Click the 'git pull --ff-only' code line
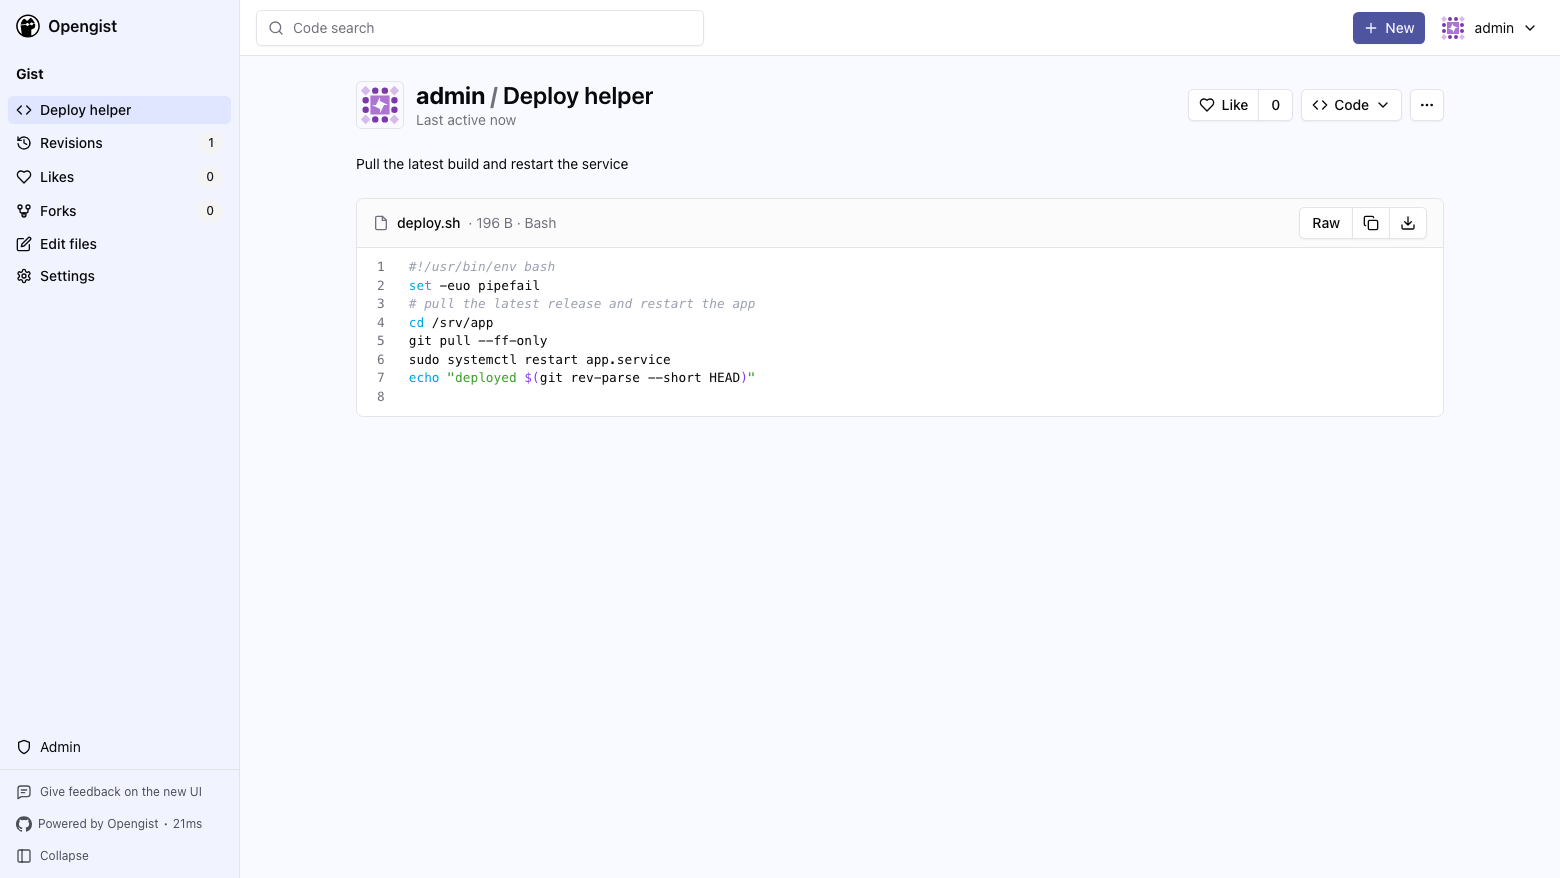This screenshot has height=878, width=1560. tap(478, 341)
